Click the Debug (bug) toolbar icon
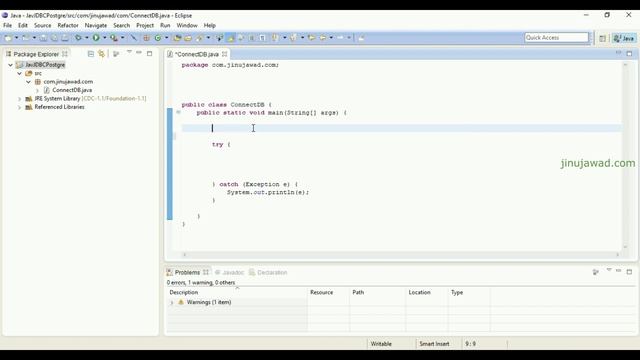640x360 pixels. click(78, 38)
